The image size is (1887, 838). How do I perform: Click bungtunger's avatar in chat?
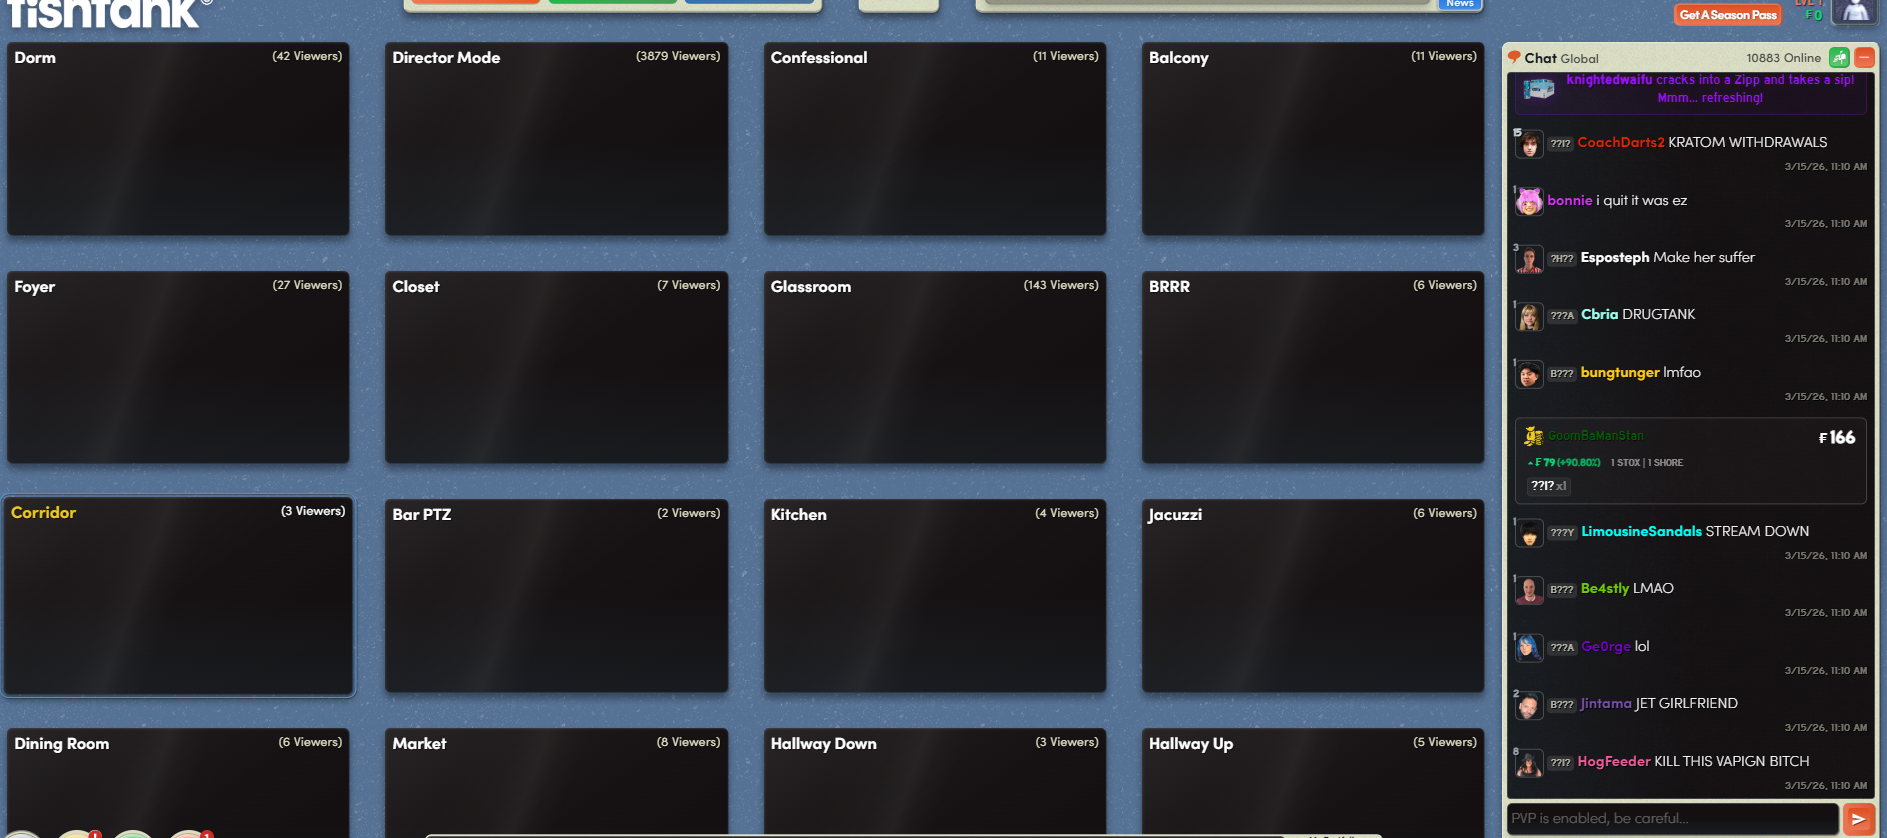(x=1529, y=374)
